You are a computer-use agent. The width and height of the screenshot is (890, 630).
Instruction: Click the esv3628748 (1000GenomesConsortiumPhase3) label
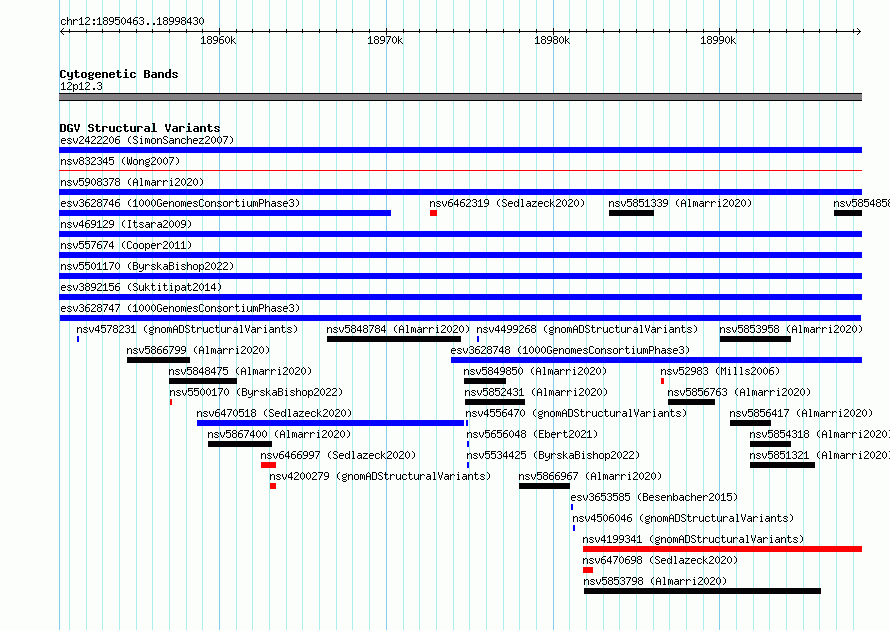coord(570,350)
